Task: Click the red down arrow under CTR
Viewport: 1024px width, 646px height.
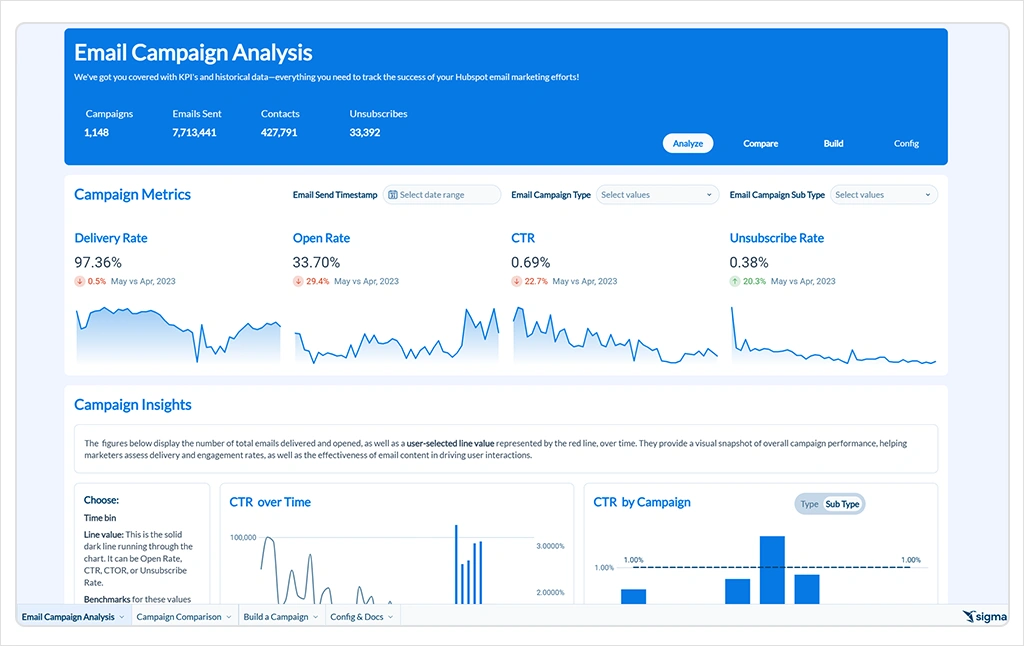Action: point(516,281)
